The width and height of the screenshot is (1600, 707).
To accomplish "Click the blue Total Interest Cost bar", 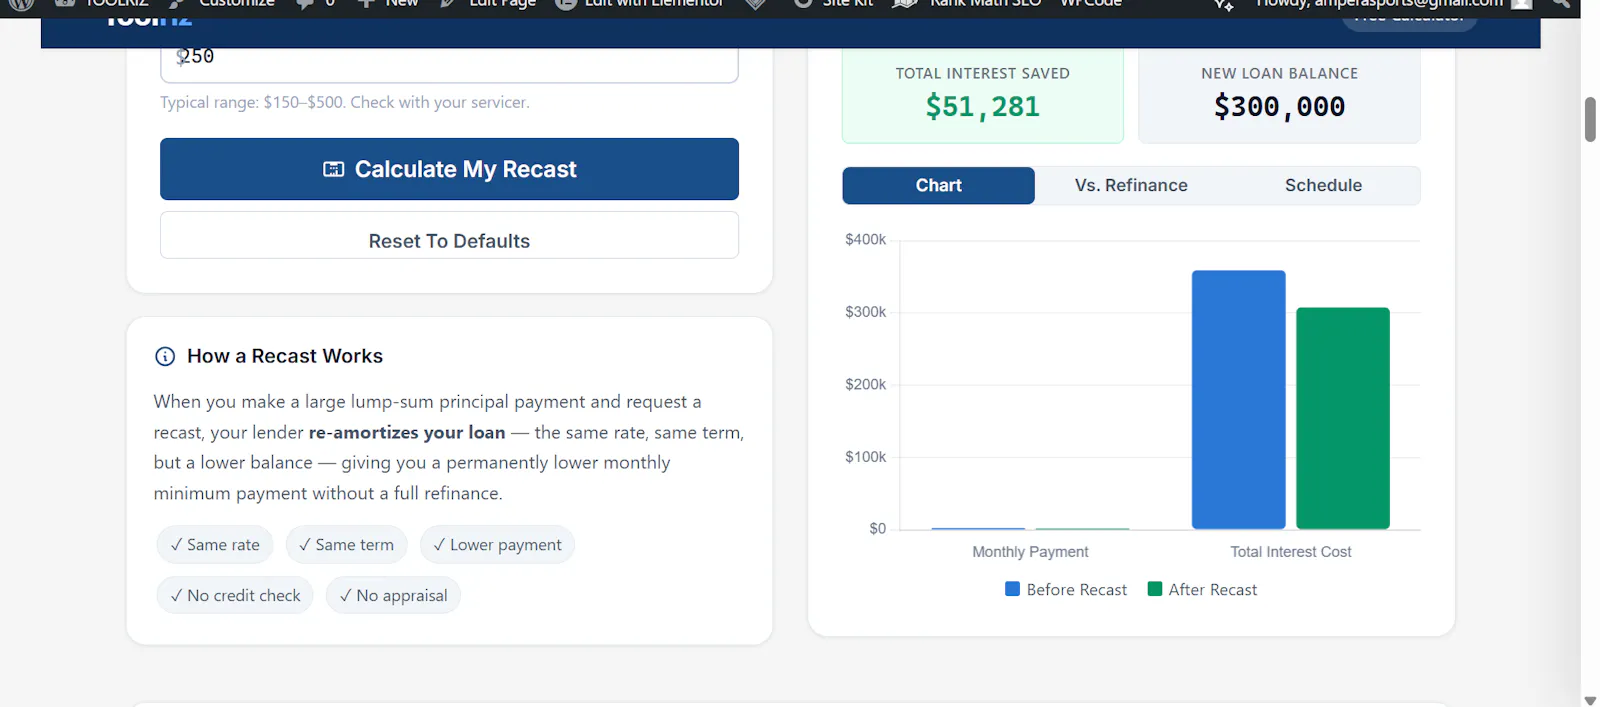I will (x=1238, y=400).
